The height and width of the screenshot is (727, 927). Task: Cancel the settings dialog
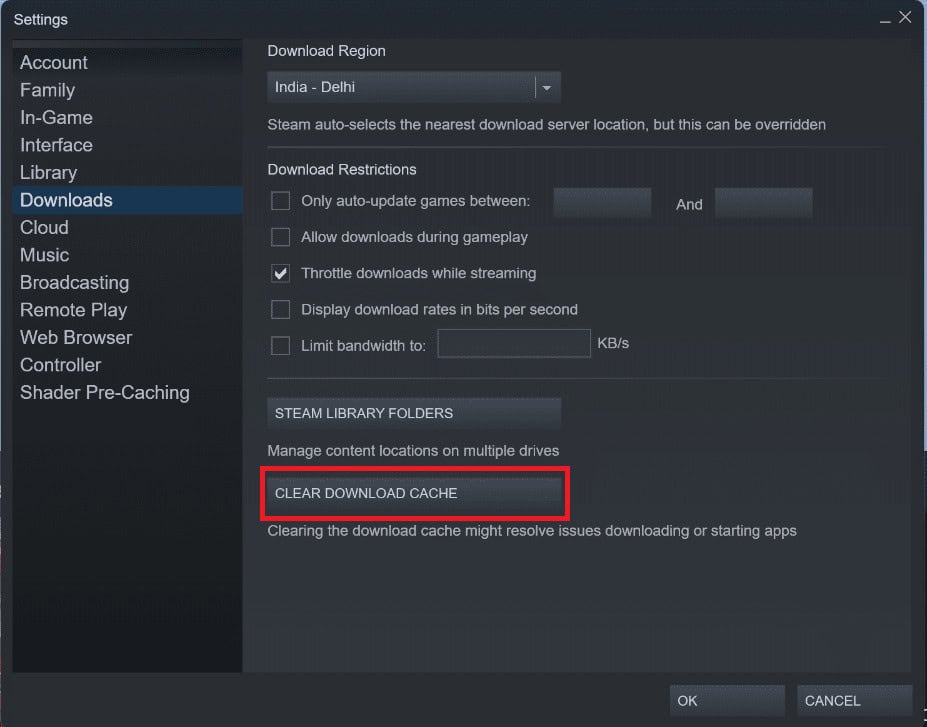(854, 700)
